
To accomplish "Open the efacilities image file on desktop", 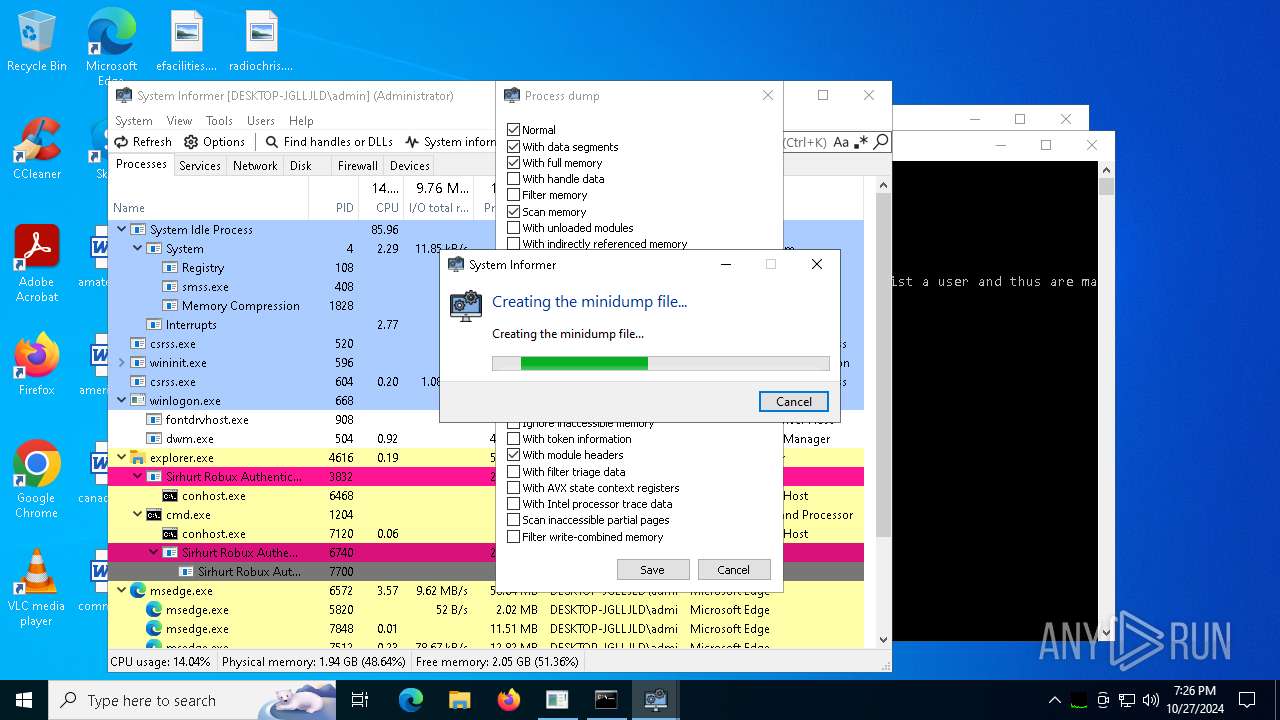I will (x=187, y=43).
